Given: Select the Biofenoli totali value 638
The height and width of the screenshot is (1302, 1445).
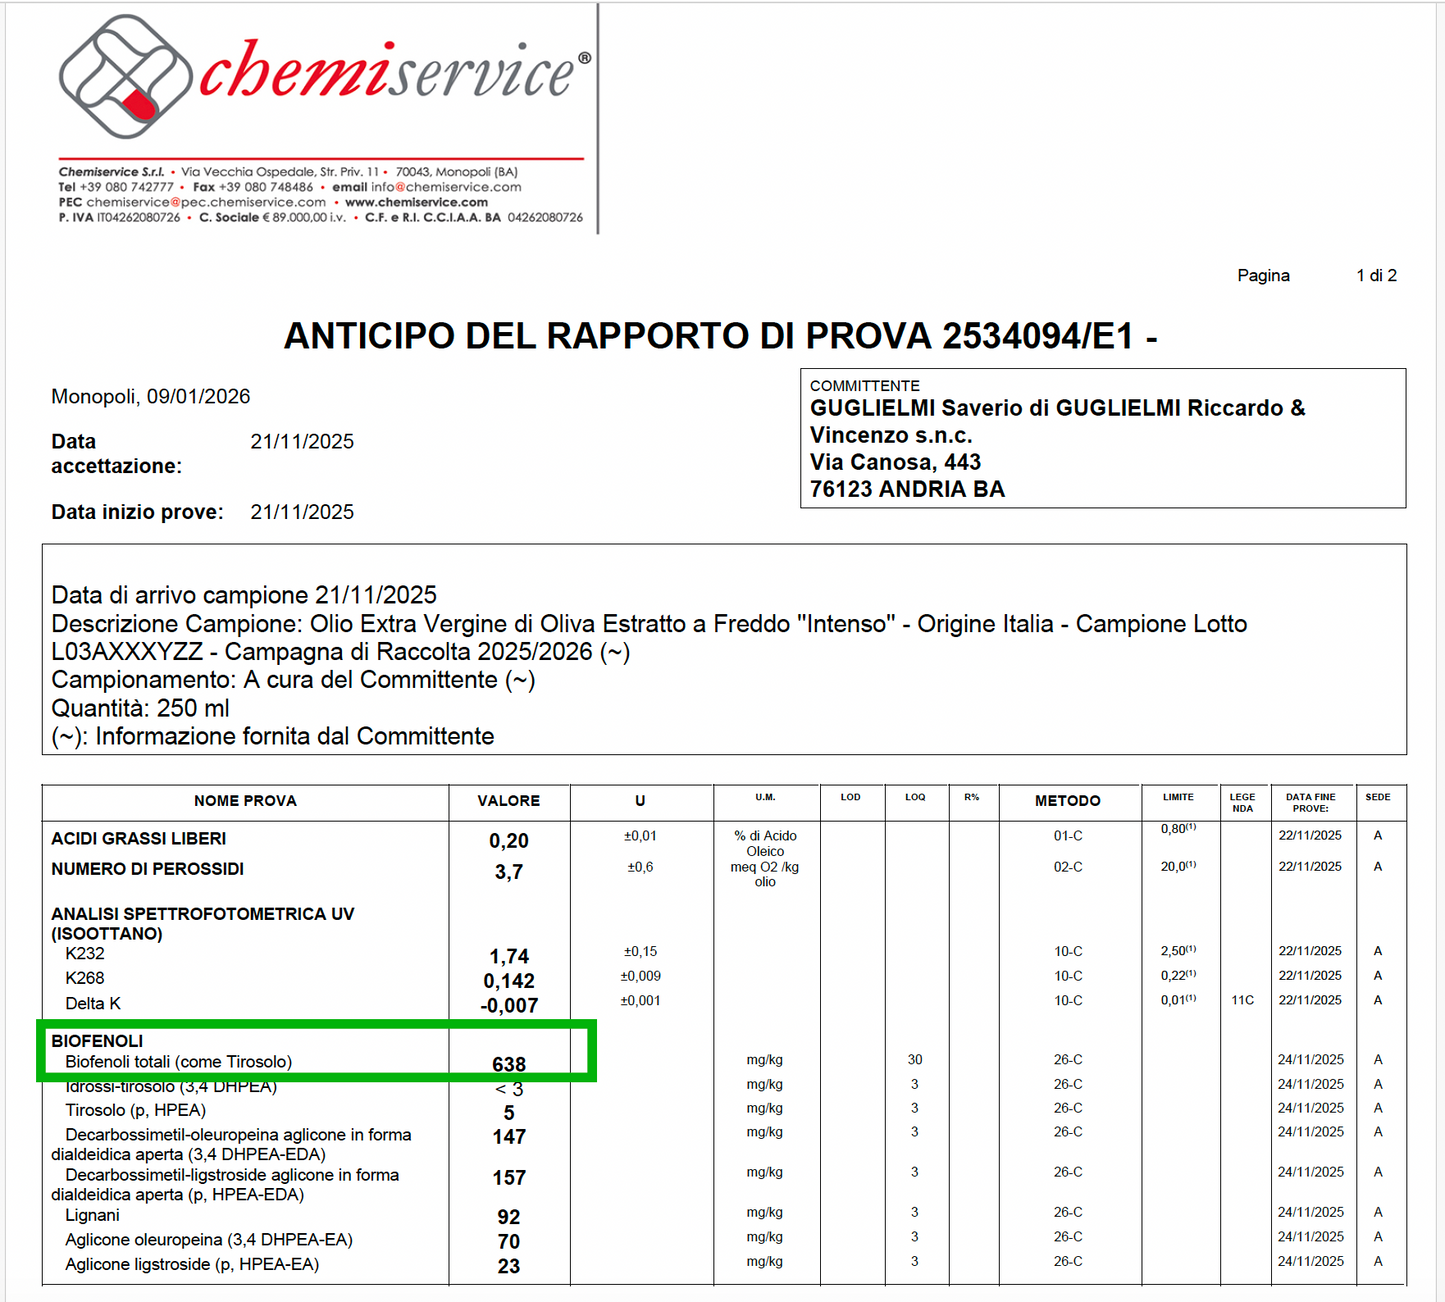Looking at the screenshot, I should coord(509,1065).
